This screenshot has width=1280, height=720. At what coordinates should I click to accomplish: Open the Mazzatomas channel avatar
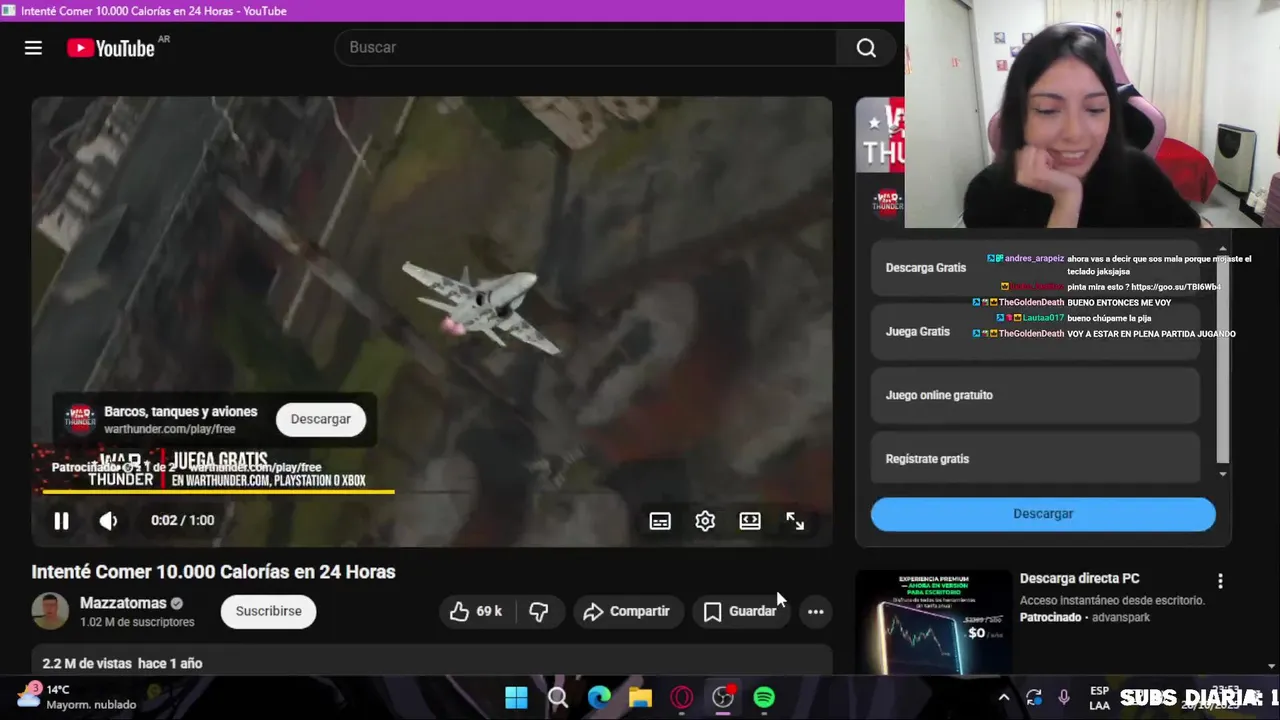pyautogui.click(x=50, y=611)
